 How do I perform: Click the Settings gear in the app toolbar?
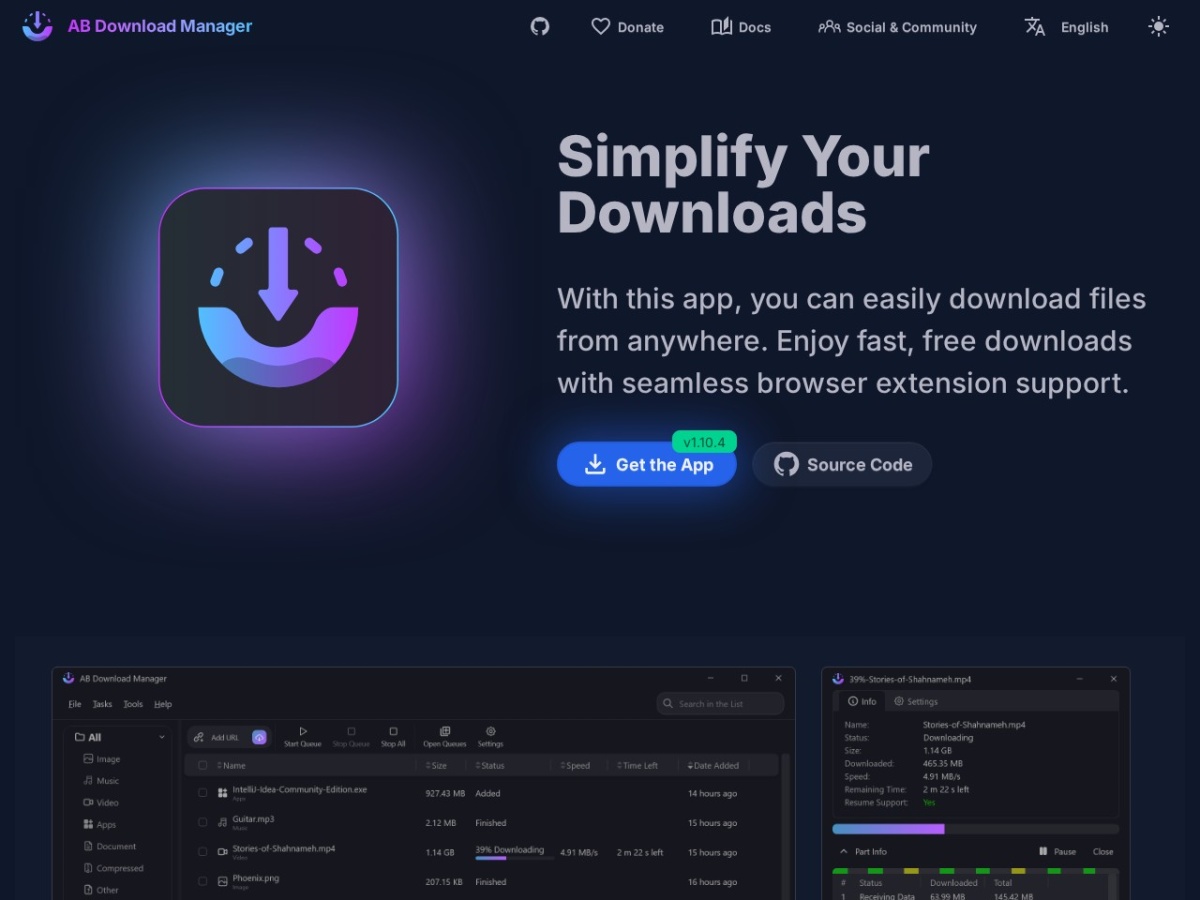pyautogui.click(x=490, y=731)
